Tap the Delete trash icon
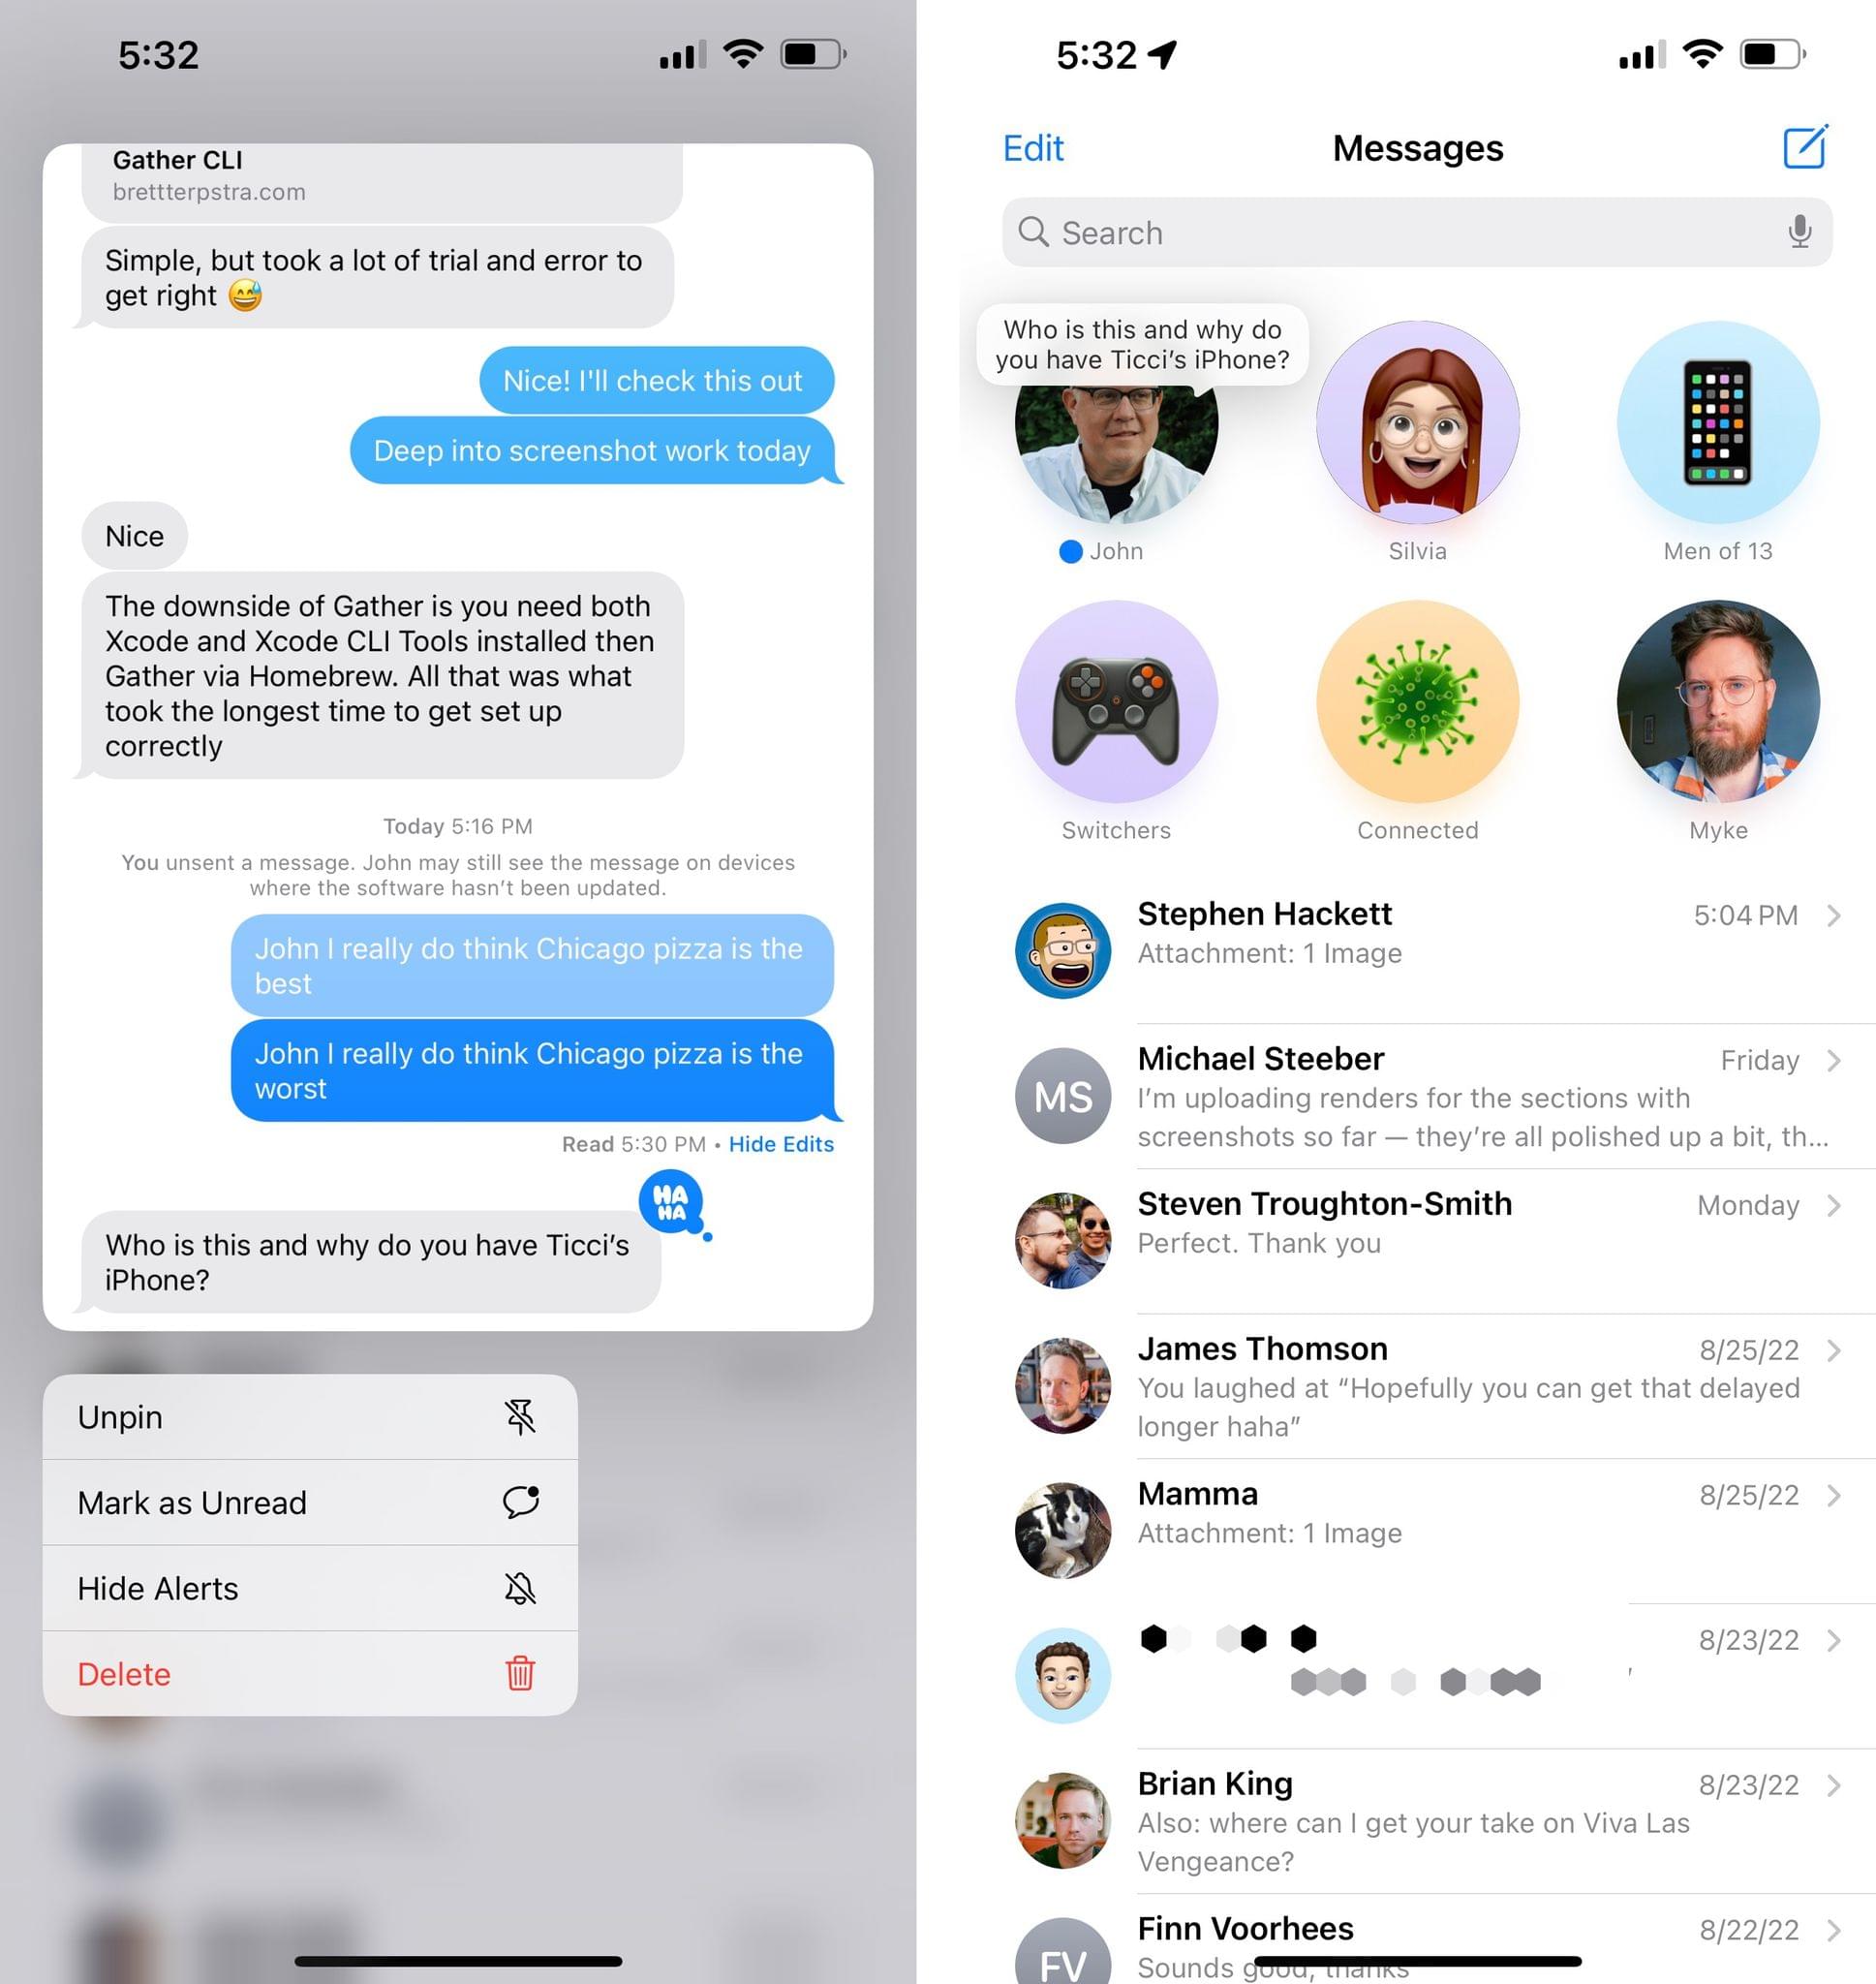This screenshot has width=1876, height=1984. tap(522, 1674)
